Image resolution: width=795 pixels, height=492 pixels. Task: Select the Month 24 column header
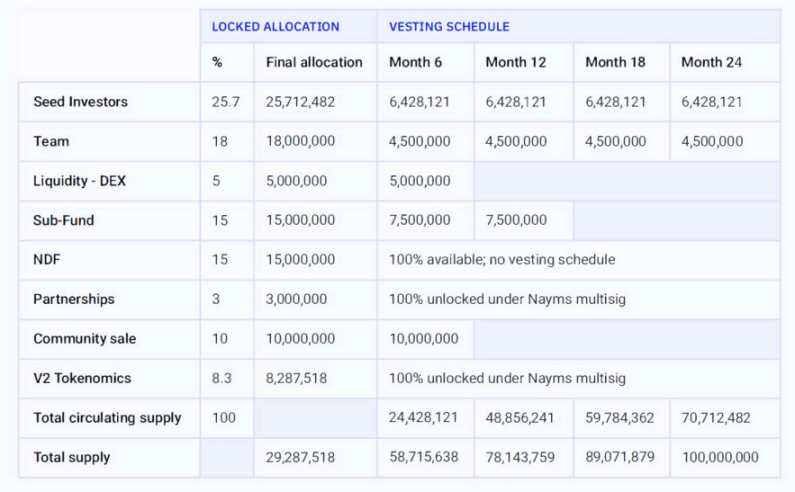click(711, 62)
